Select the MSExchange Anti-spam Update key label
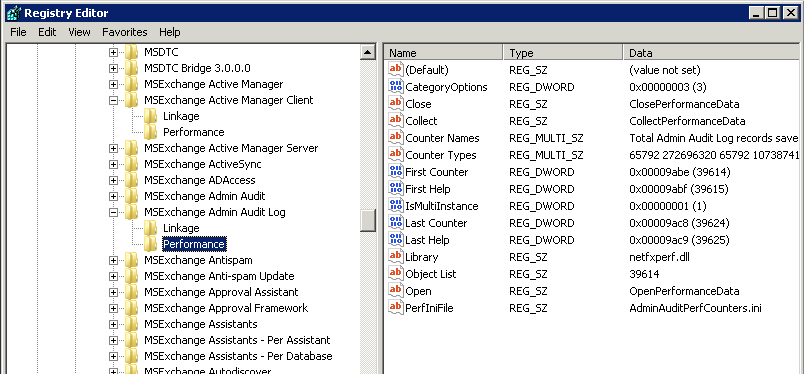Screen dimensions: 804x374 [x=219, y=277]
